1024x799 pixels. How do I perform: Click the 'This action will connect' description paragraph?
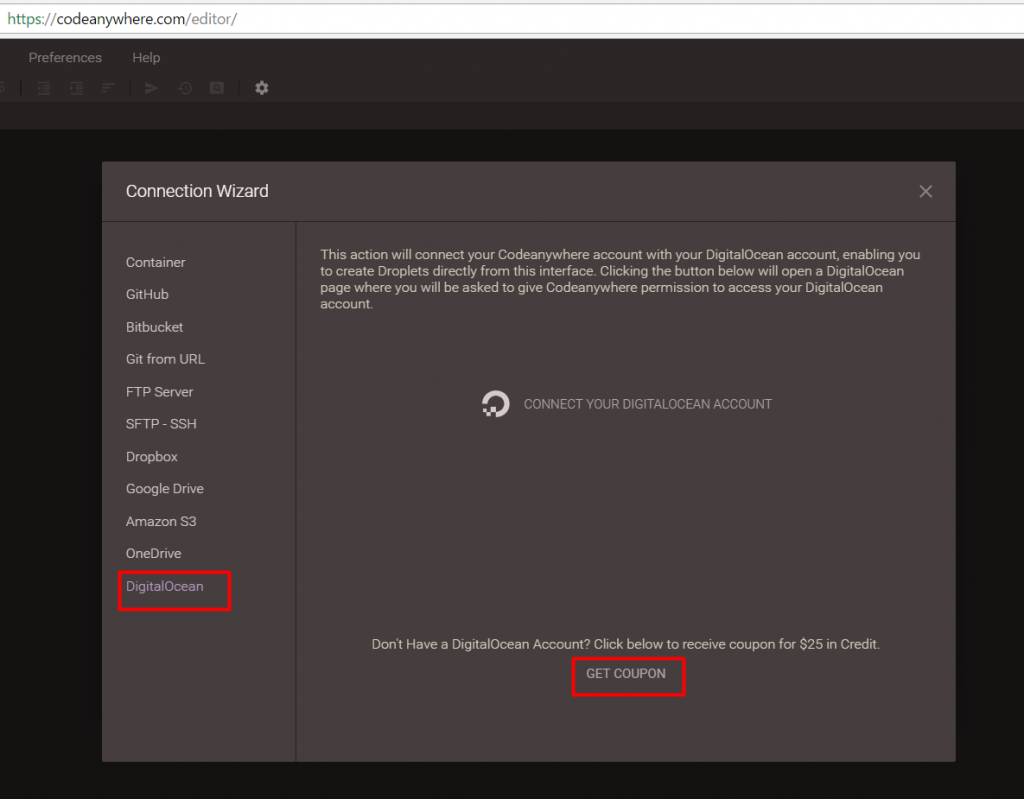(x=620, y=279)
